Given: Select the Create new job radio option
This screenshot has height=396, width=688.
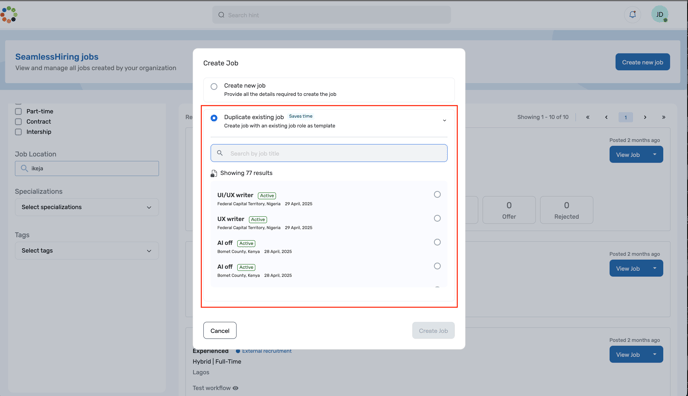Looking at the screenshot, I should click(214, 86).
